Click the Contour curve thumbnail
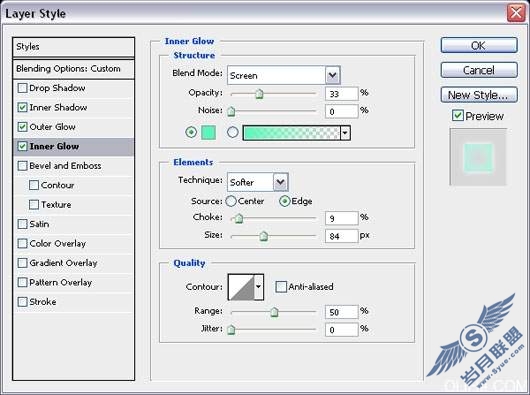This screenshot has height=395, width=530. tap(241, 287)
